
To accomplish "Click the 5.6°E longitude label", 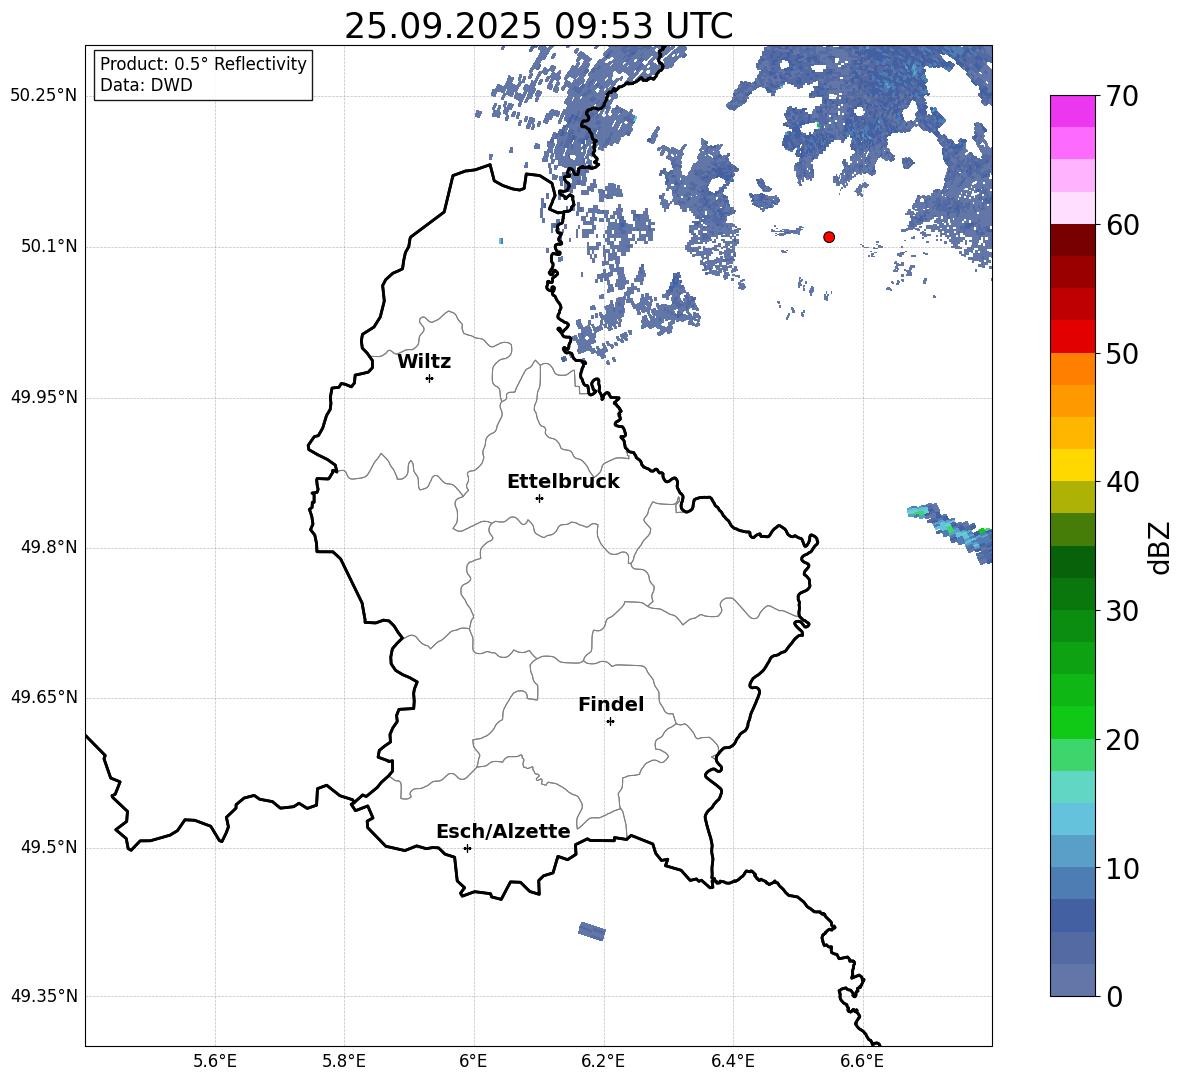I will coord(215,1061).
